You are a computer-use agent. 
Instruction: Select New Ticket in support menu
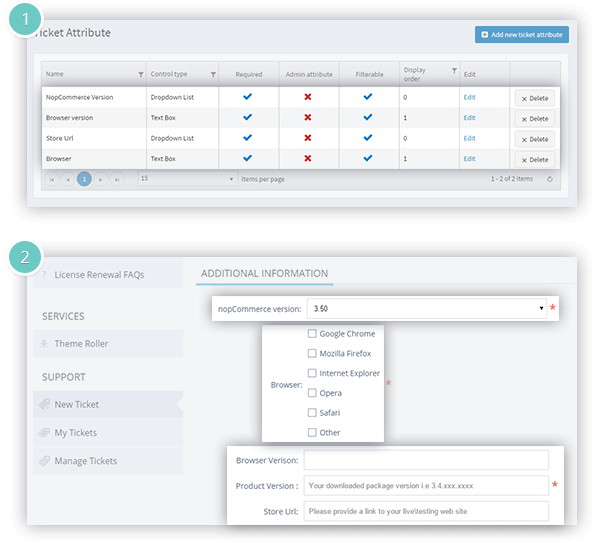click(108, 404)
